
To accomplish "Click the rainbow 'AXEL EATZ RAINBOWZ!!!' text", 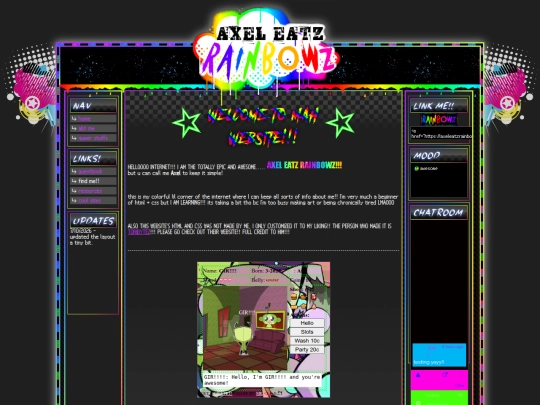I will point(304,165).
